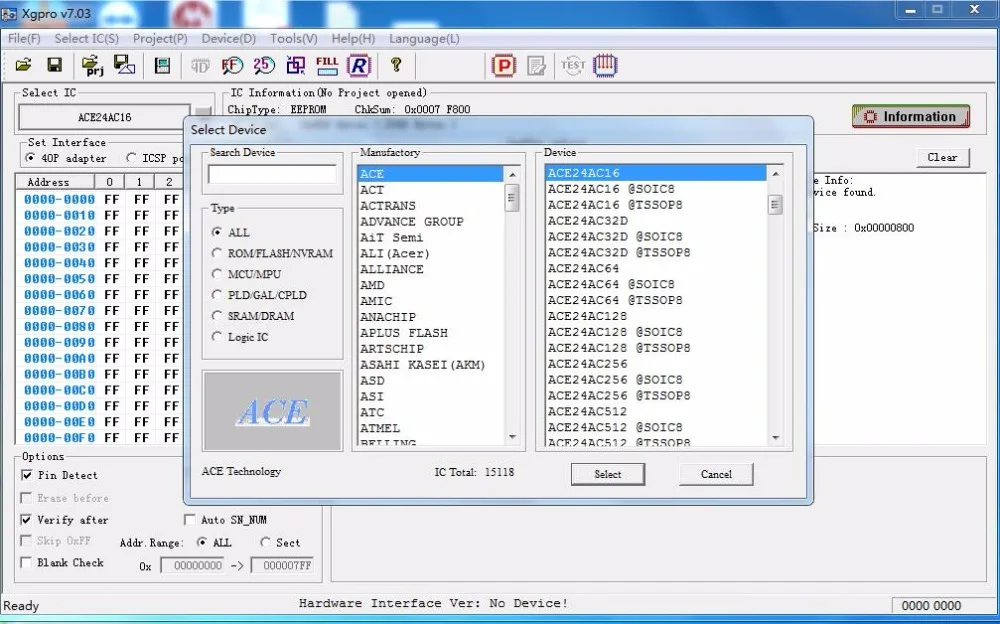
Task: Select ROM/FLASH/NVRAM type radio button
Action: pos(217,253)
